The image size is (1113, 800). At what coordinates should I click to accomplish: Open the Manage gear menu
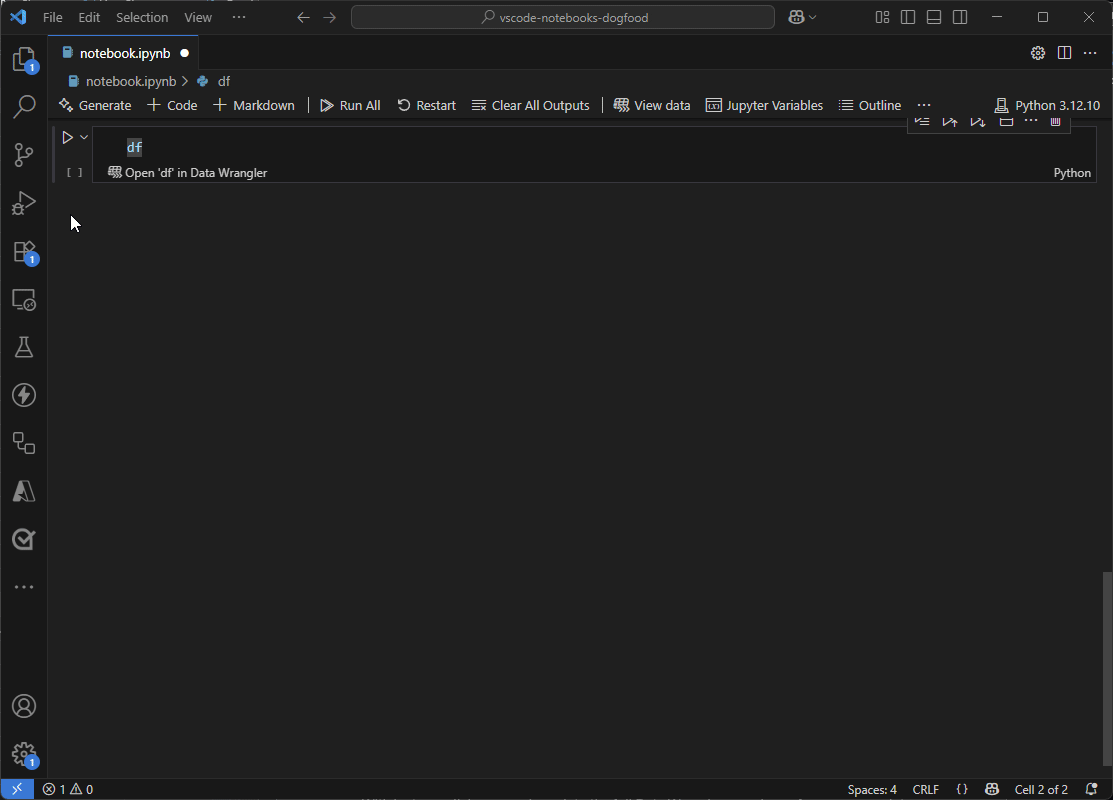point(24,754)
